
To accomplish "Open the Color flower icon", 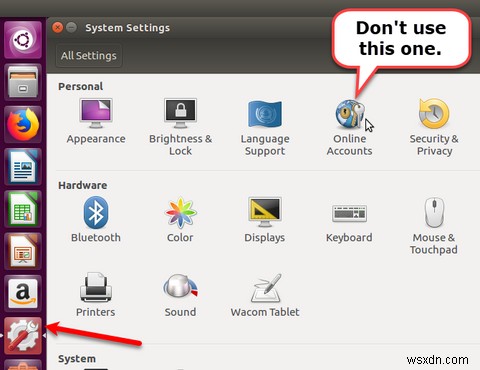I will 180,213.
